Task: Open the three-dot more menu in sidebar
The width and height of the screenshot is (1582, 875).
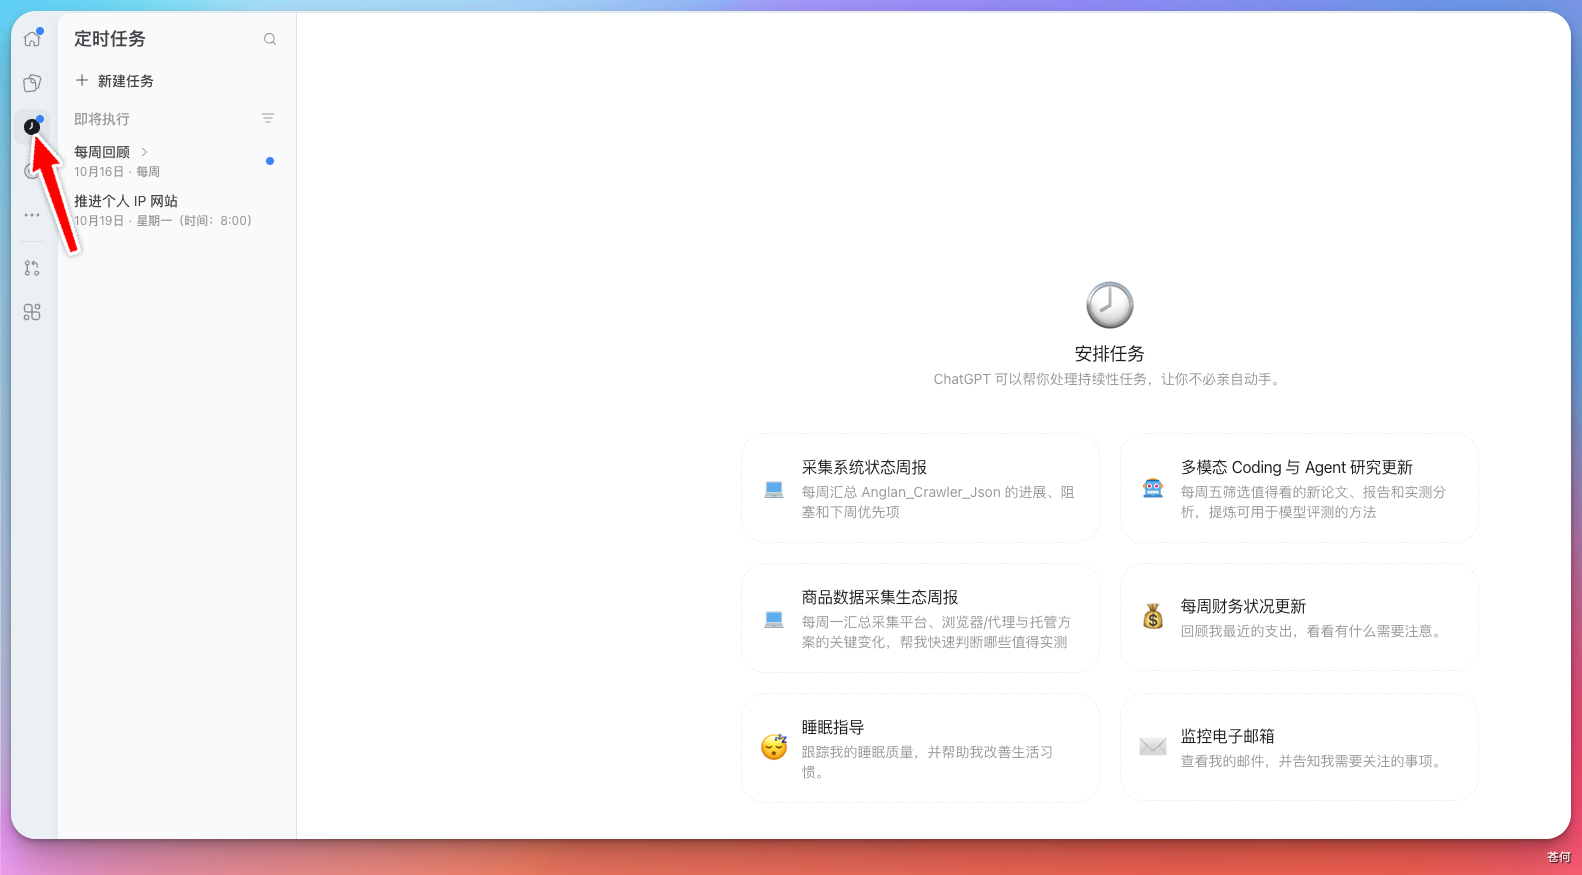Action: coord(32,215)
